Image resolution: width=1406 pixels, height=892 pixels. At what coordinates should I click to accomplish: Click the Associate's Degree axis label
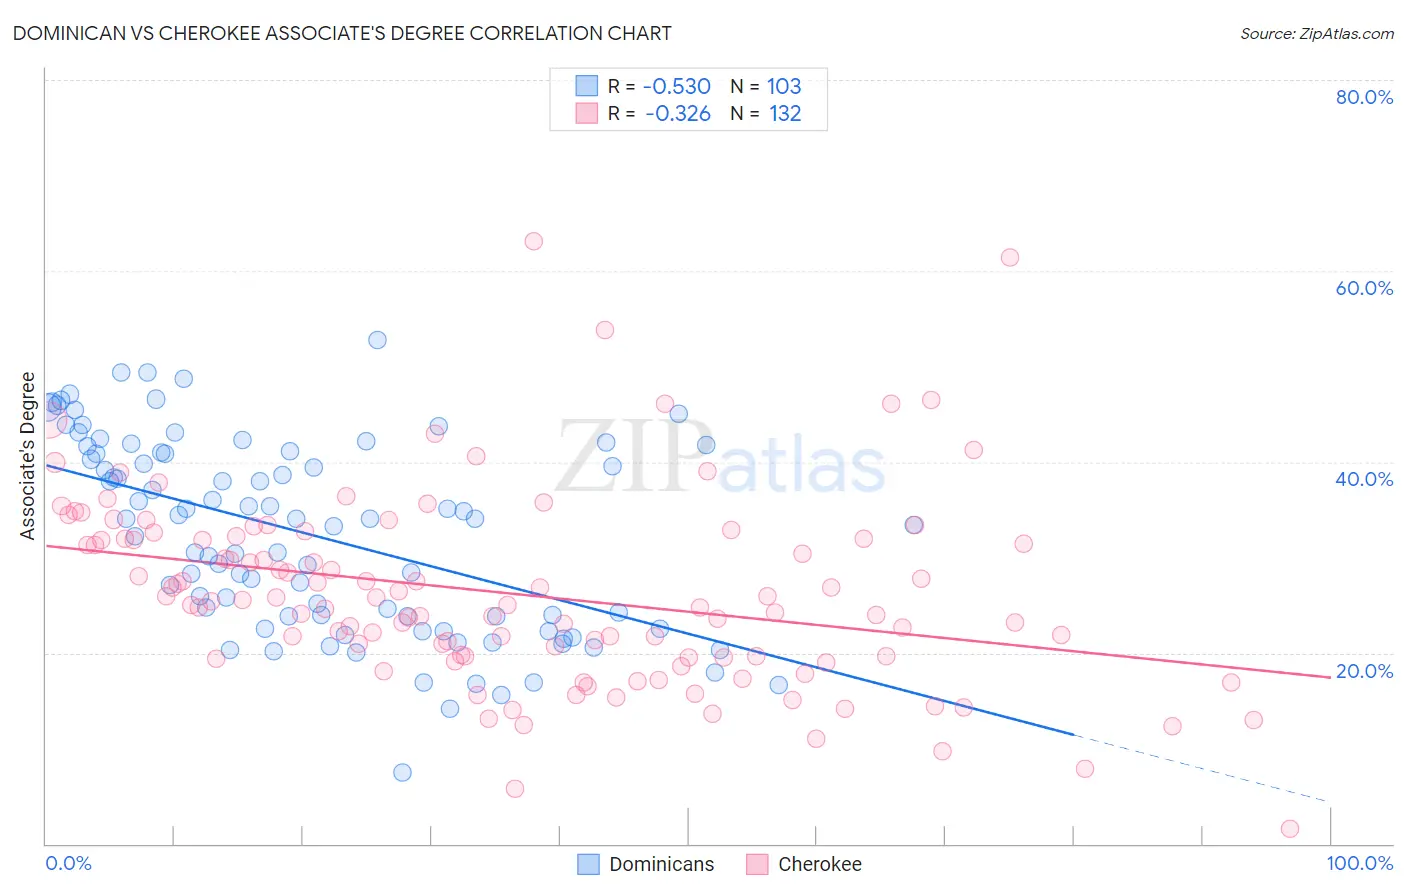point(28,456)
